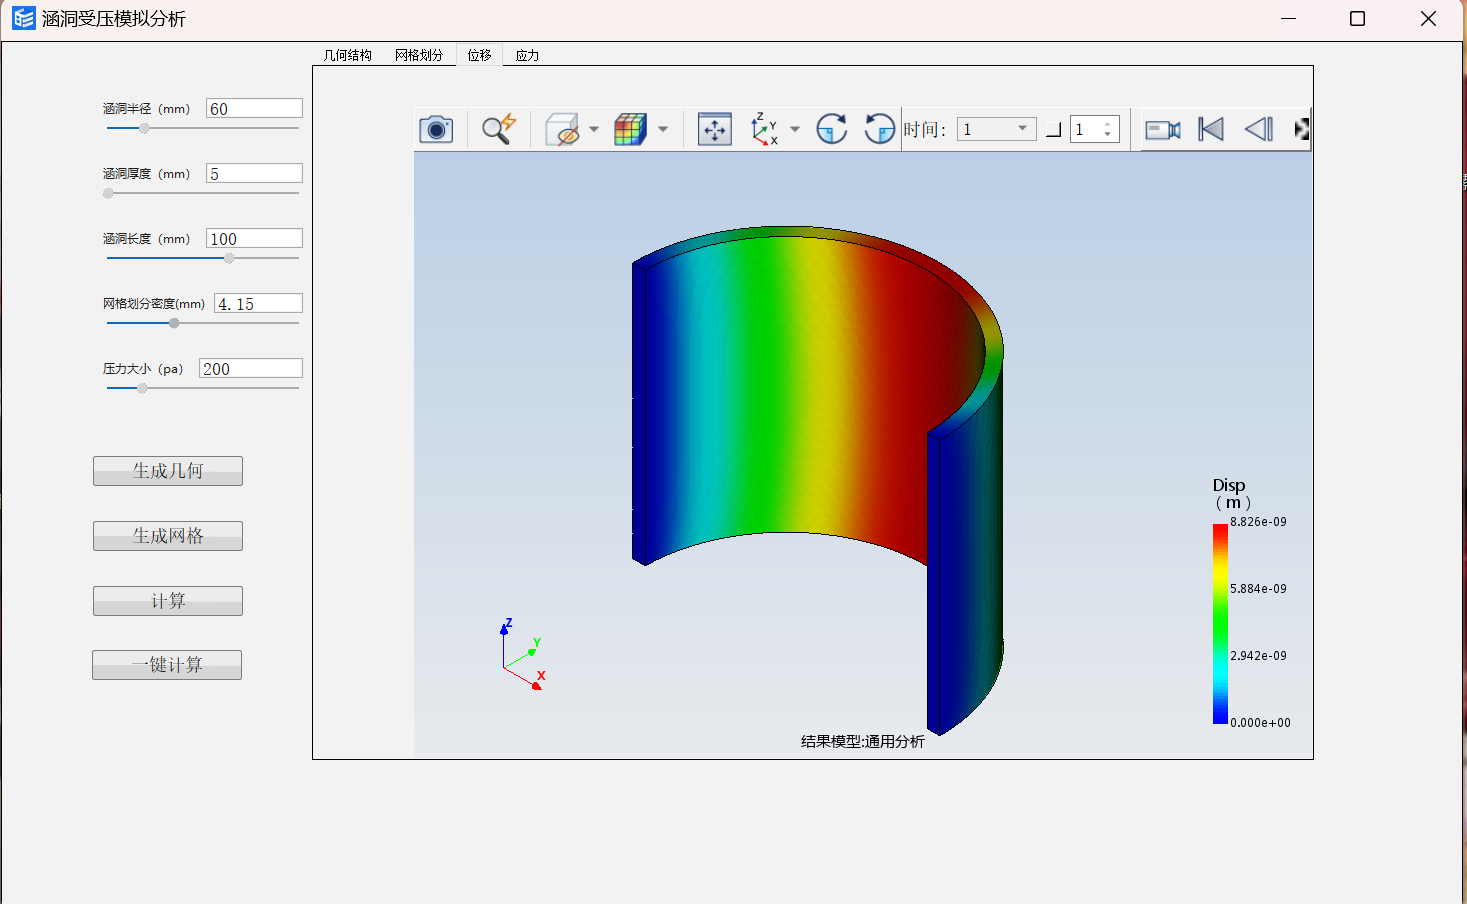This screenshot has height=904, width=1467.
Task: Open dropdown arrow next to colored cube icon
Action: click(x=663, y=129)
